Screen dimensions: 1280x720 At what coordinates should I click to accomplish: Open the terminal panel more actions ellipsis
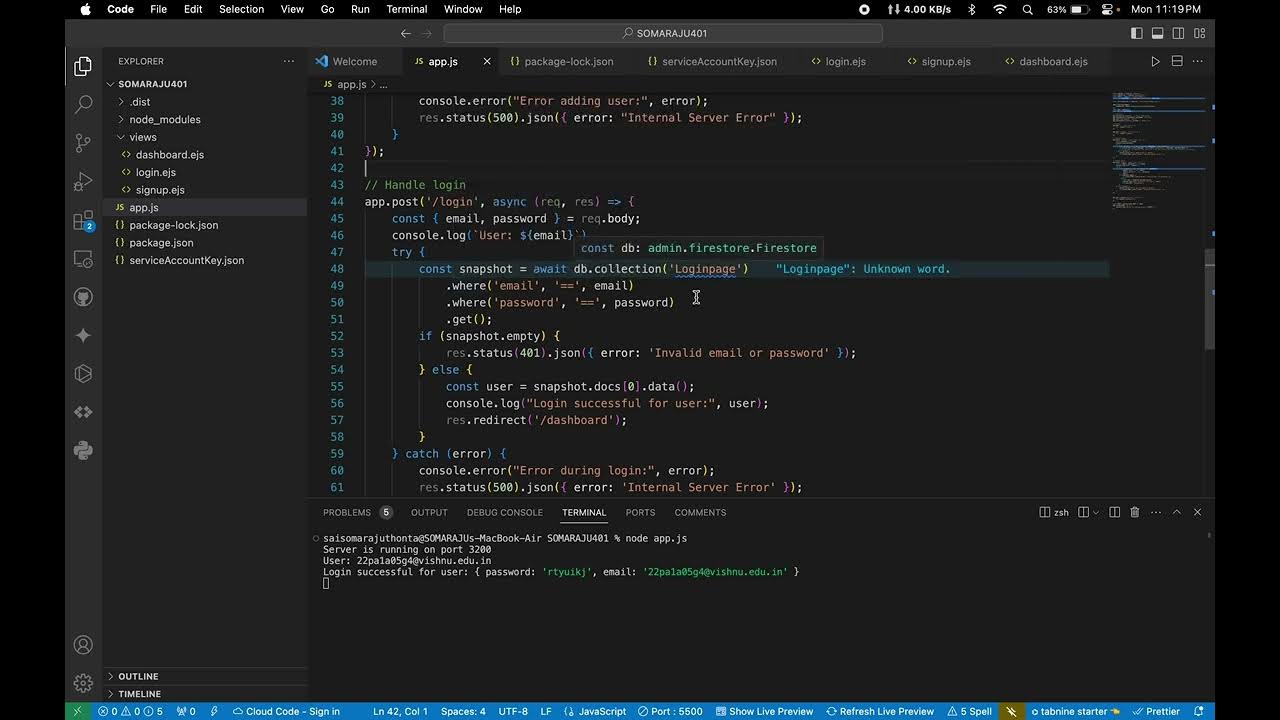[1154, 512]
